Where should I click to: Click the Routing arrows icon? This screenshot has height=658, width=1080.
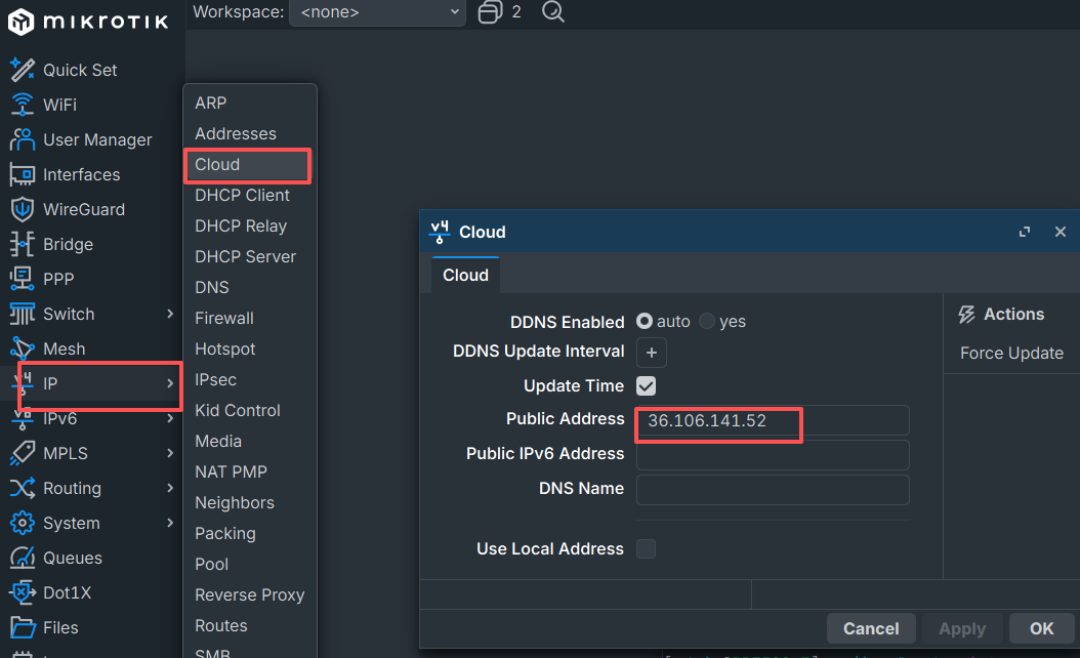point(22,489)
